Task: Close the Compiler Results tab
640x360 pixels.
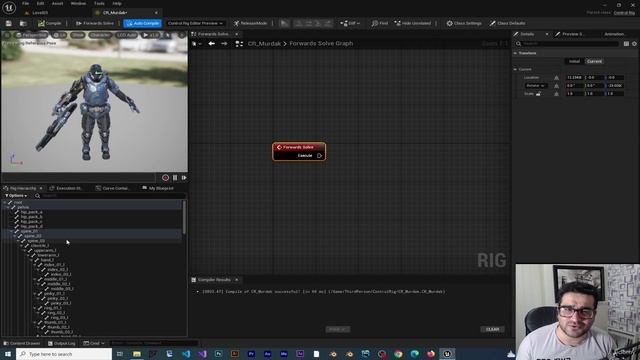Action: (237, 280)
